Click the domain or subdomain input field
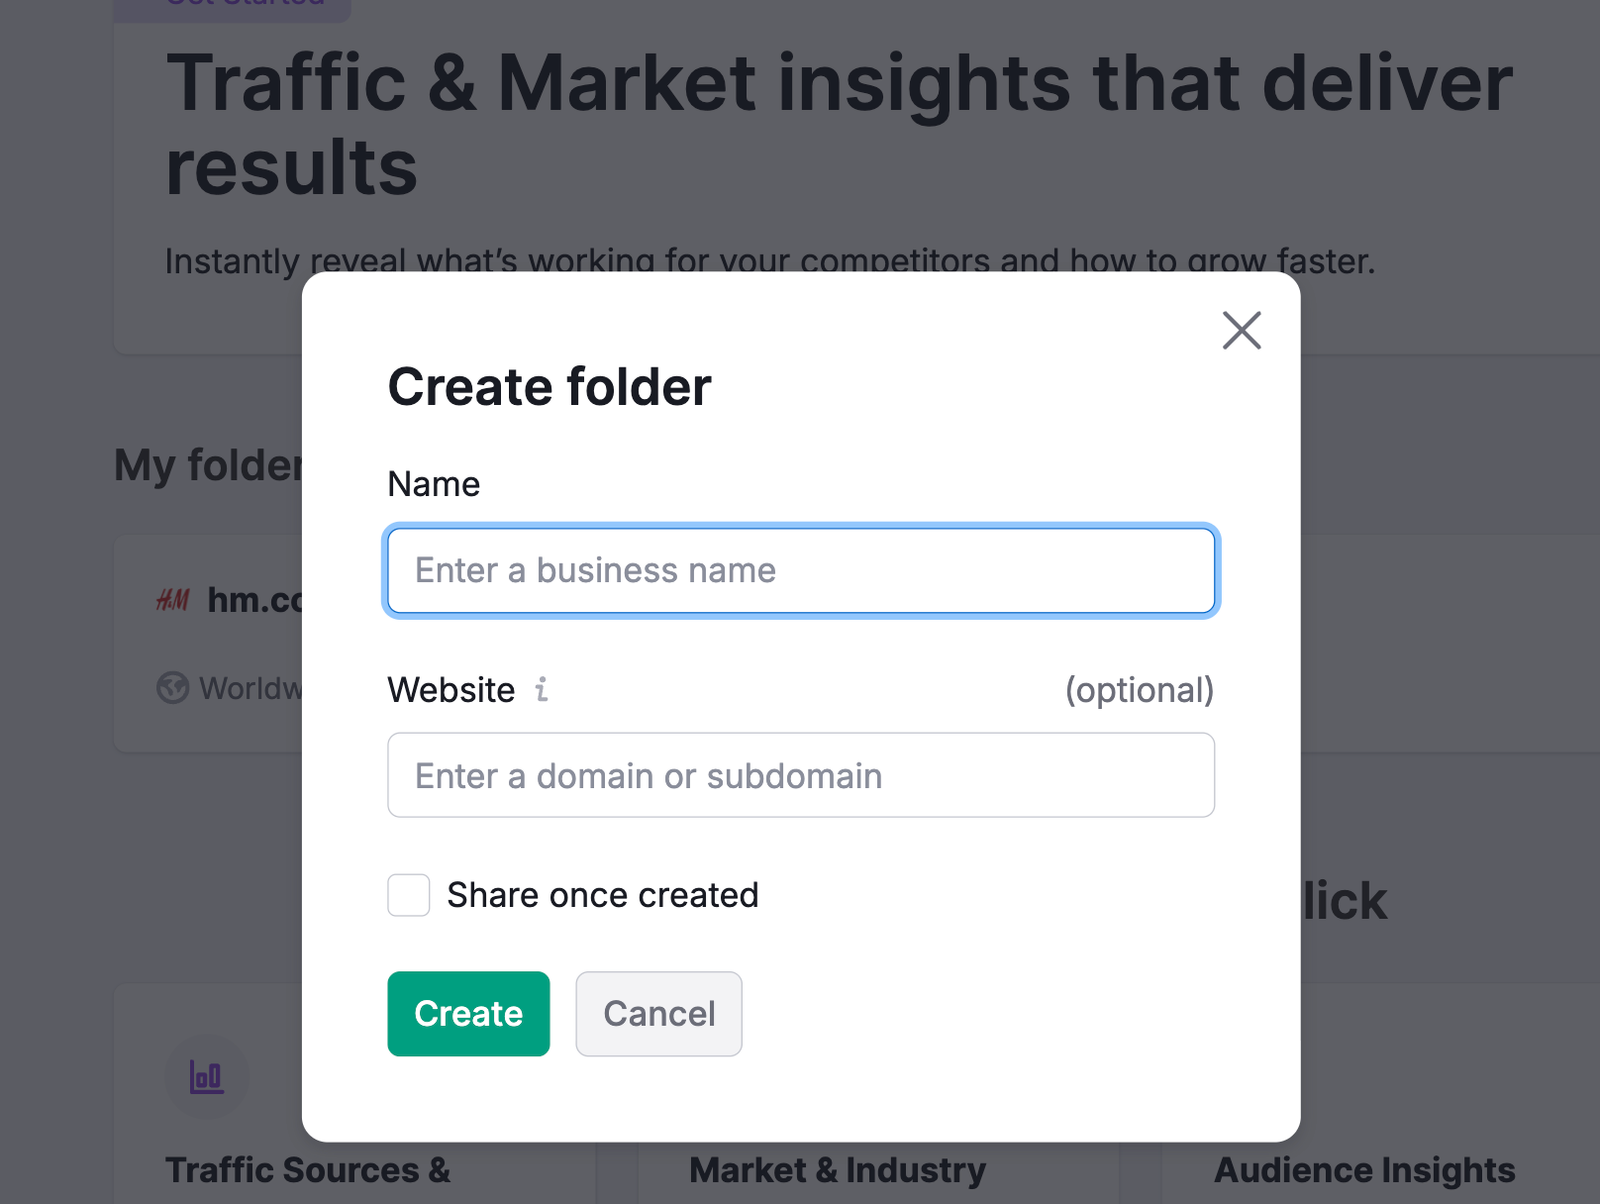1600x1204 pixels. tap(800, 775)
